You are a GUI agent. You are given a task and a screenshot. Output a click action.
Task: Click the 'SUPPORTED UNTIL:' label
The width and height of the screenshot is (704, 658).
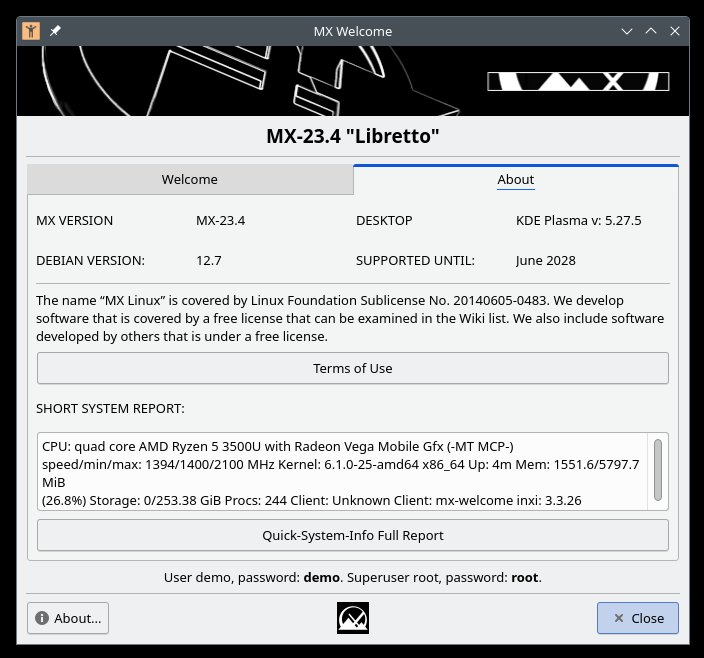click(x=415, y=260)
